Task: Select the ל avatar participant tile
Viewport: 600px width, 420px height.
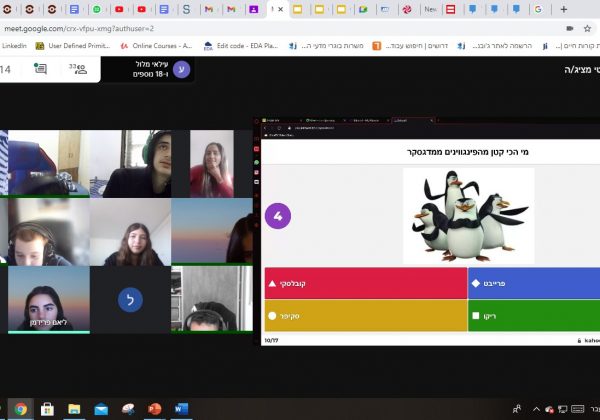Action: point(130,299)
